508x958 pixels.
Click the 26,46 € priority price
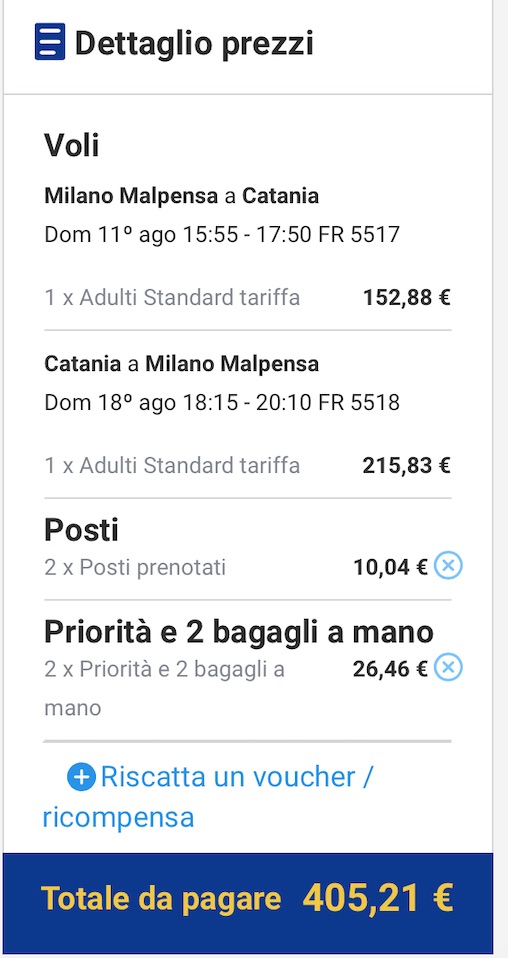(x=391, y=669)
